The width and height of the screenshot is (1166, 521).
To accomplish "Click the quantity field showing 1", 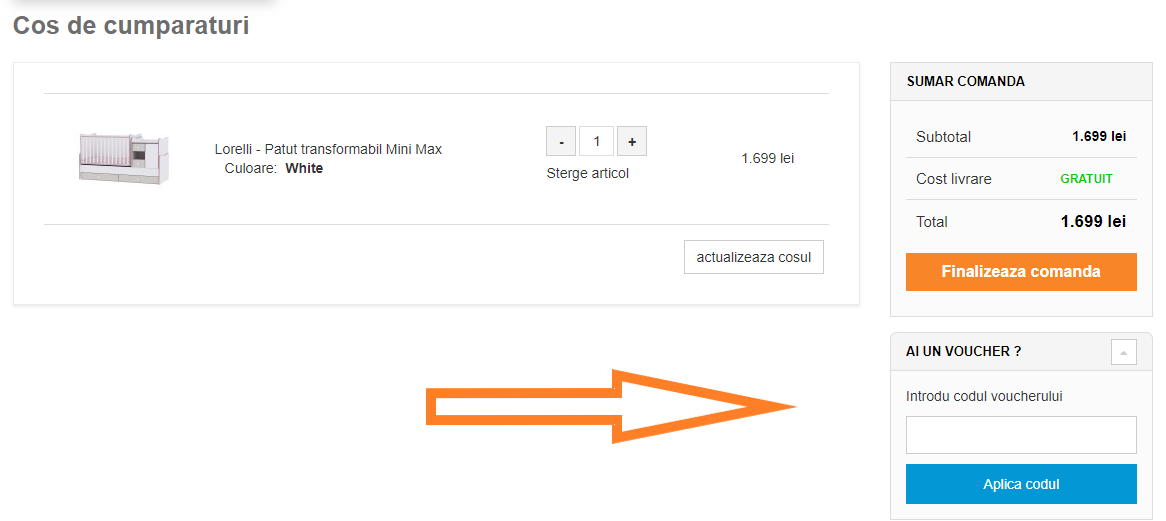I will point(596,141).
